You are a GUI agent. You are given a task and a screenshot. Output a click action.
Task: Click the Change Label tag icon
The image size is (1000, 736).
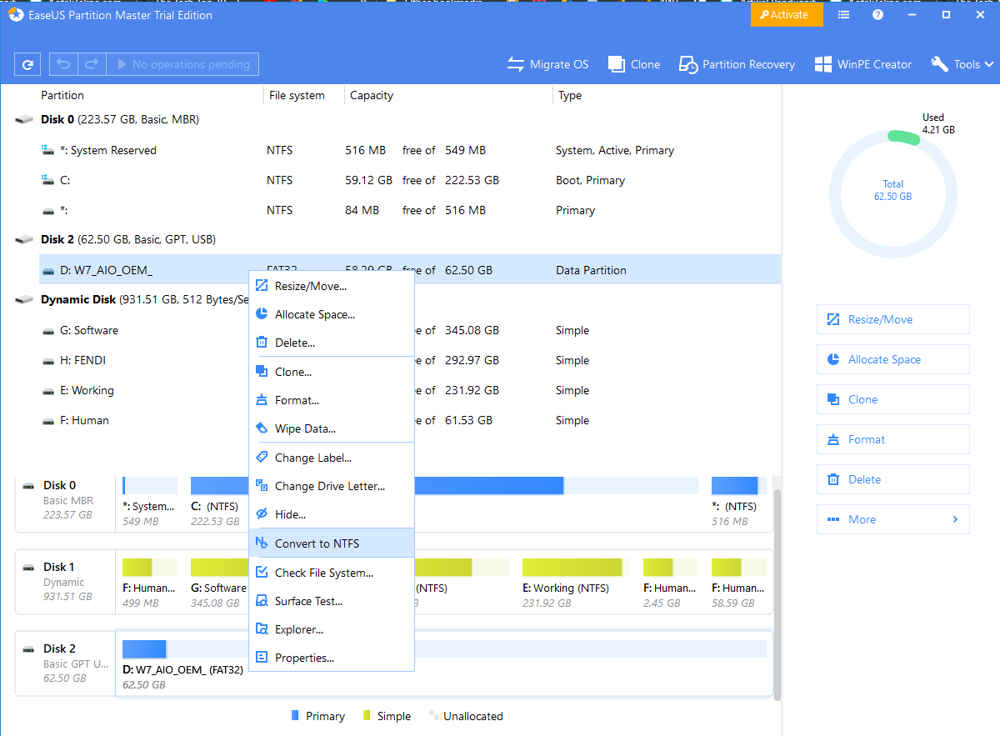pos(261,457)
